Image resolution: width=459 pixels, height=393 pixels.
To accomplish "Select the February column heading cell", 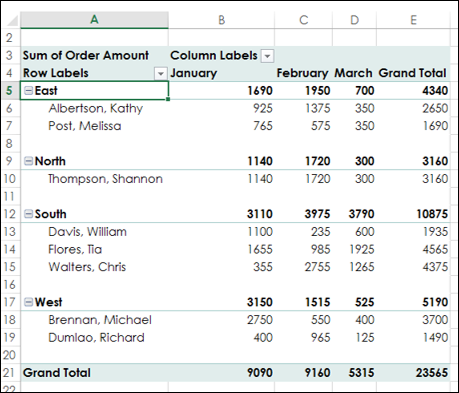I will [303, 73].
